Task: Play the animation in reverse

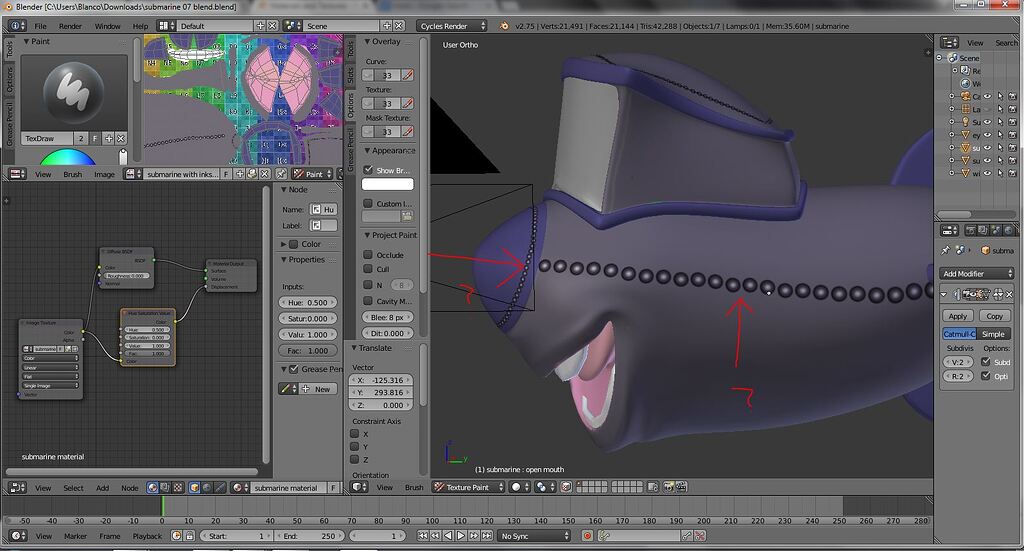Action: (448, 536)
